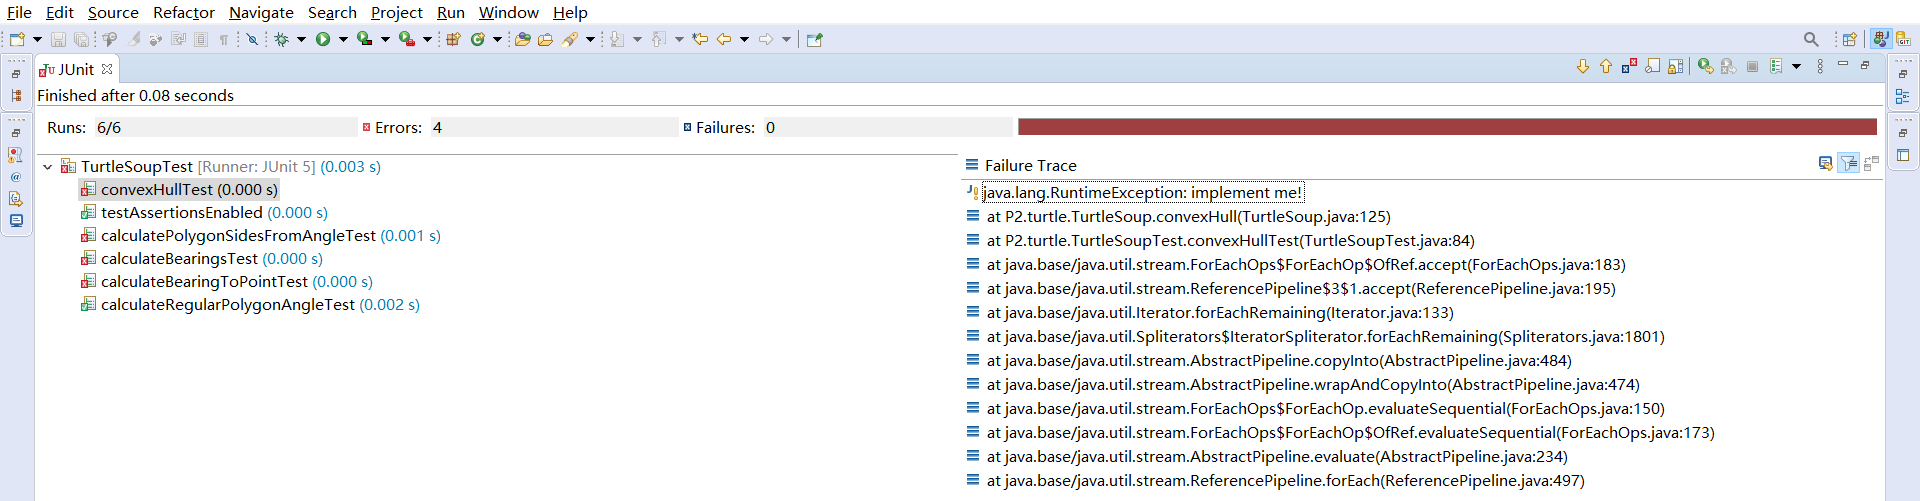The image size is (1920, 501).
Task: Click the Back navigation arrow icon
Action: point(724,39)
